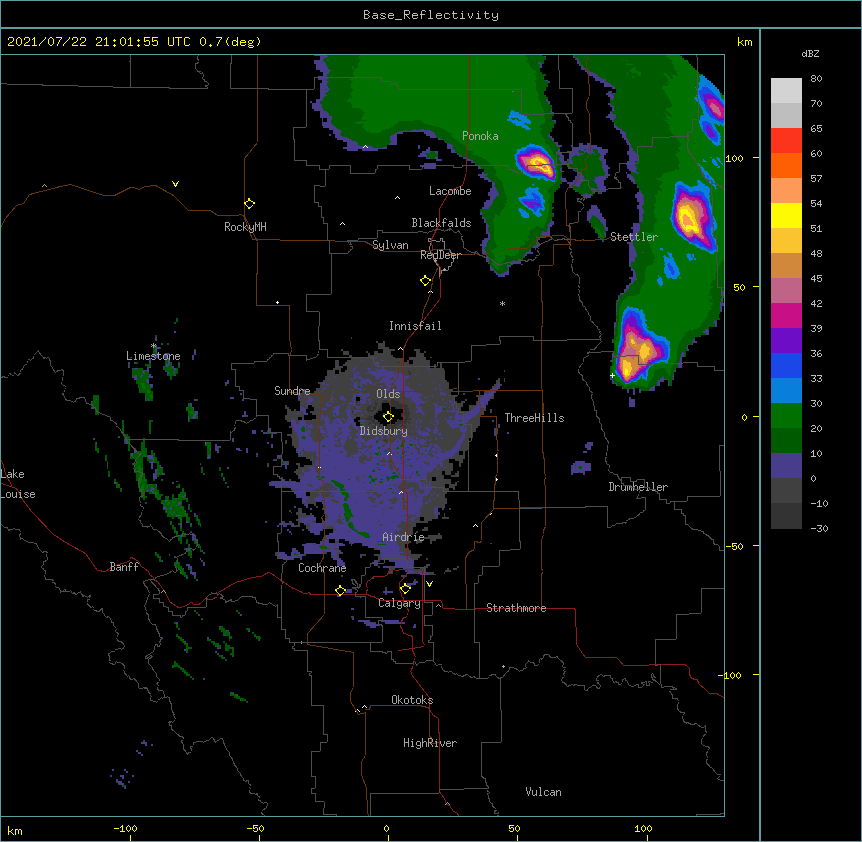The image size is (862, 842).
Task: Click the Calgary label
Action: coord(399,603)
